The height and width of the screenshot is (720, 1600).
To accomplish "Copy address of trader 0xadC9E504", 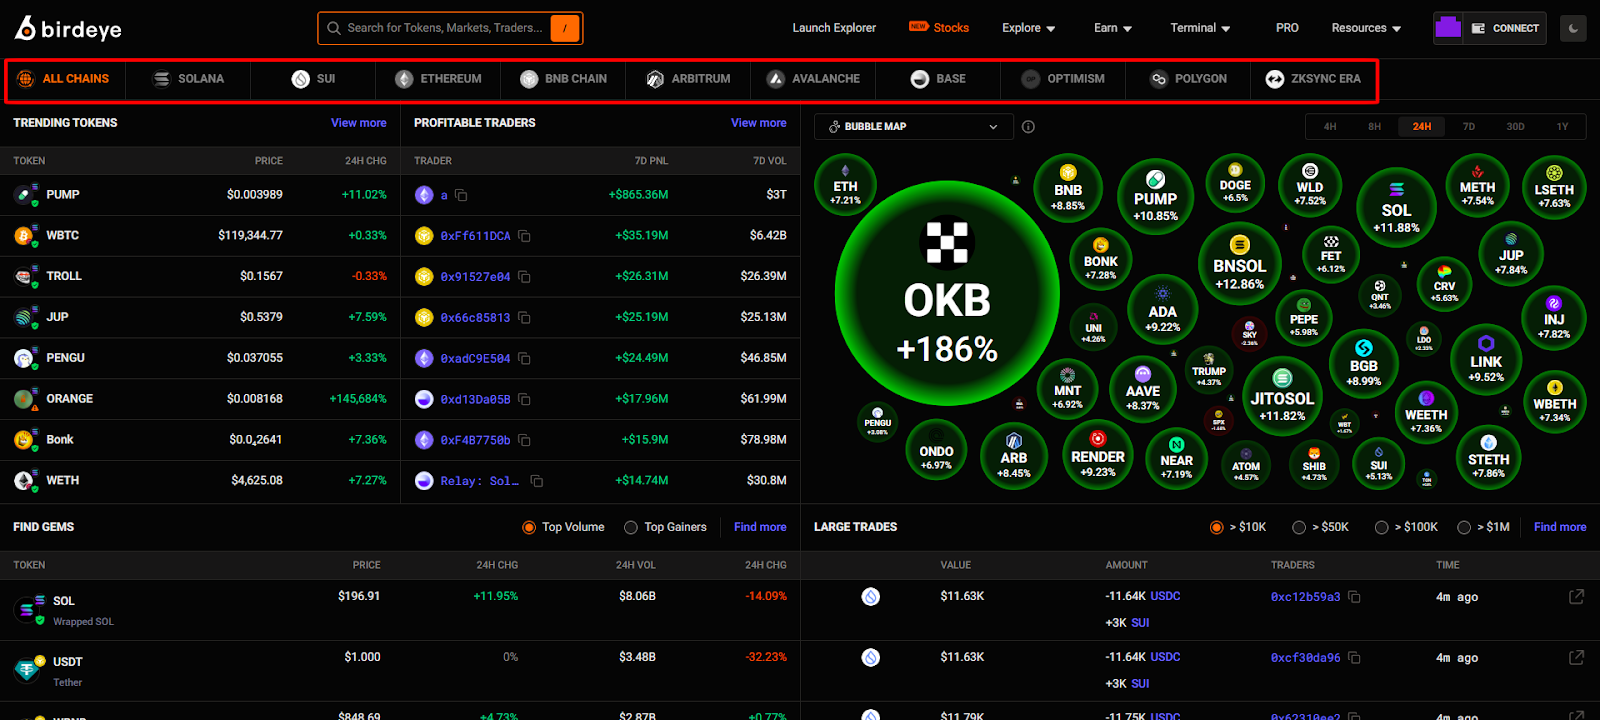I will pyautogui.click(x=524, y=358).
